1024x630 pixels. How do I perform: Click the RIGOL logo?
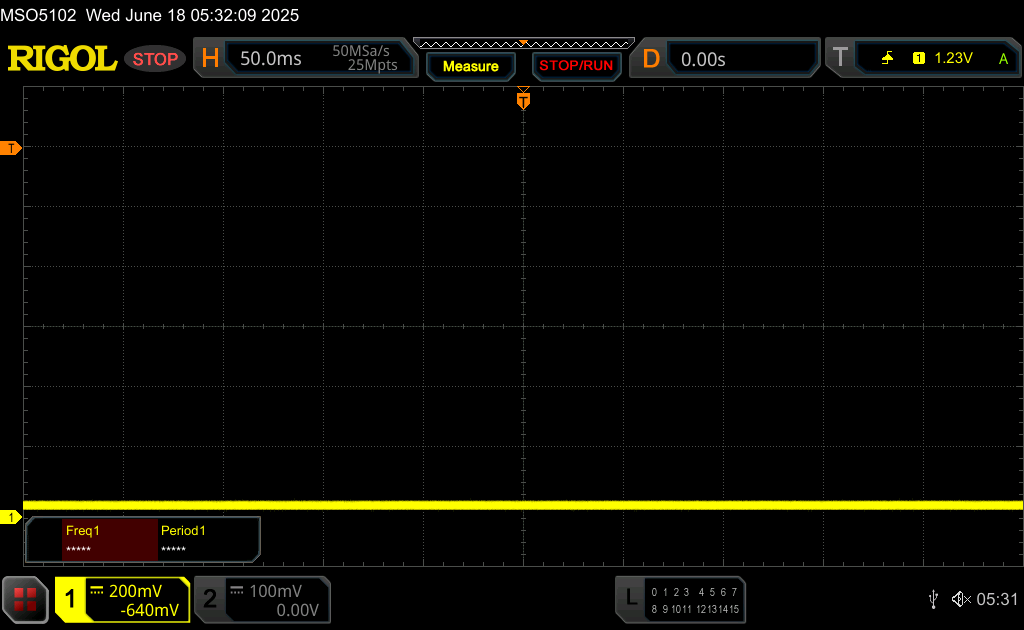62,59
